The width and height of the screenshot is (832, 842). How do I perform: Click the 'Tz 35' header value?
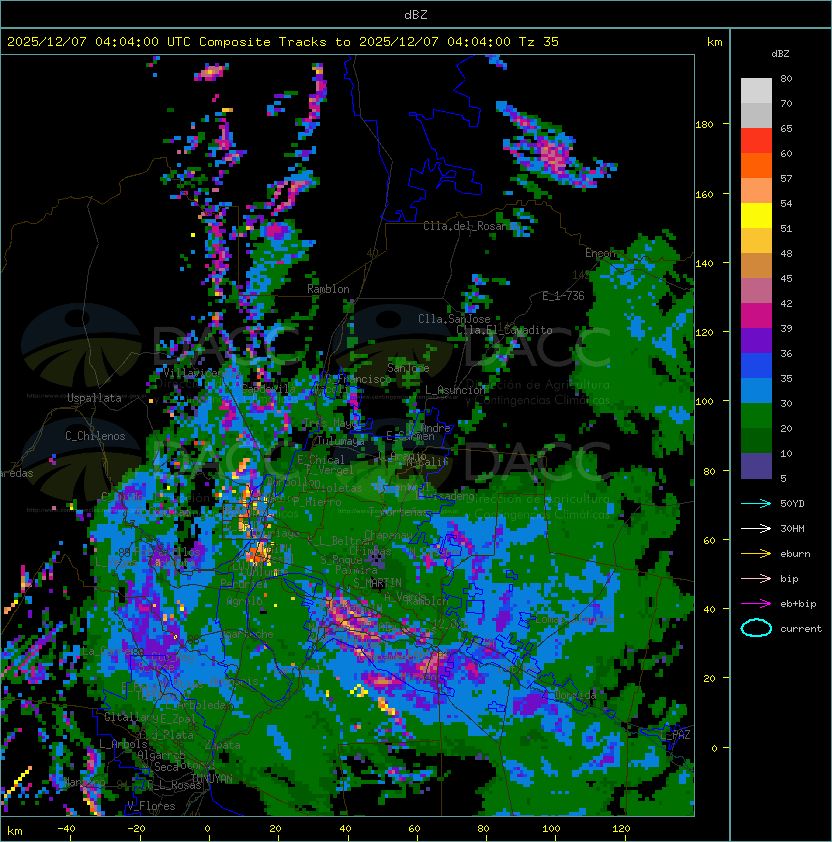click(539, 42)
